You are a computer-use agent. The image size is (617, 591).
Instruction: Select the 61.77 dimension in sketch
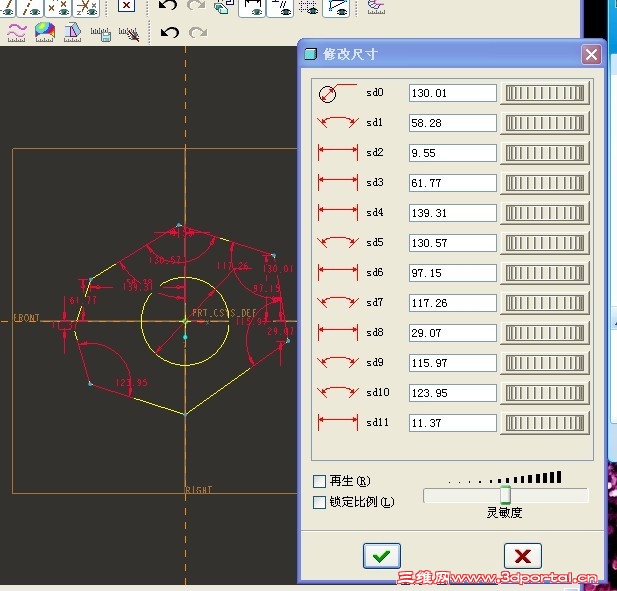pos(83,301)
